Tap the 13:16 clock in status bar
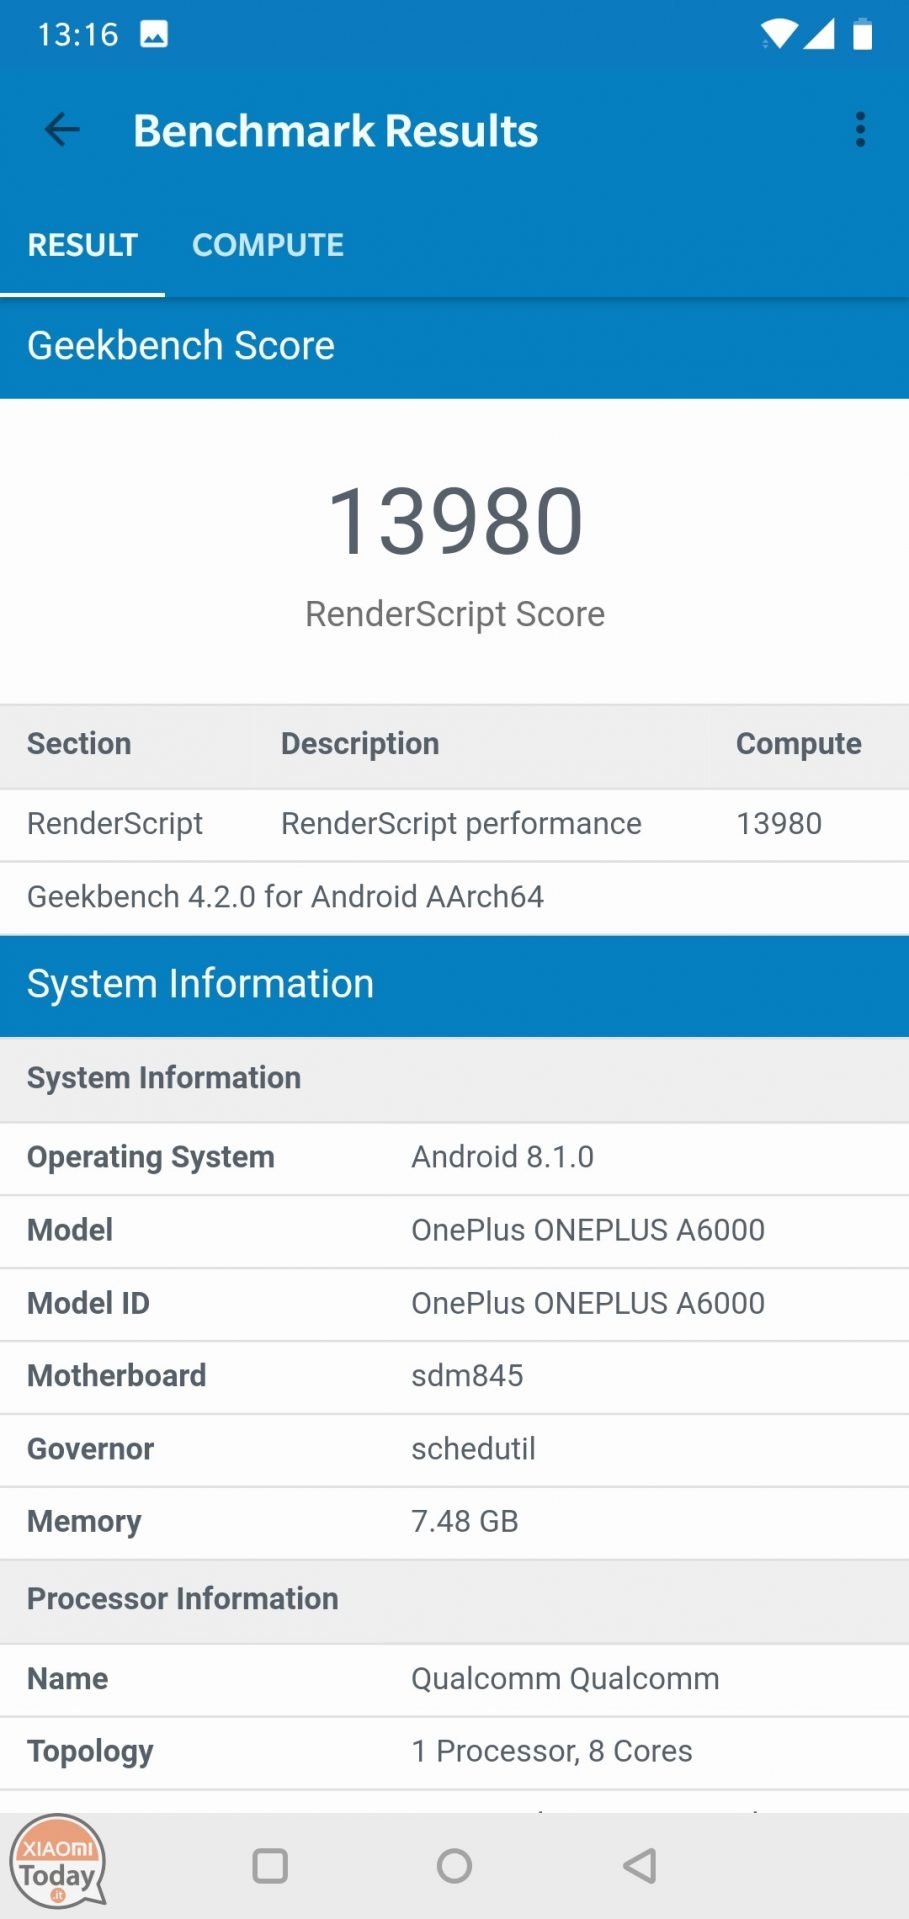909x1919 pixels. click(78, 35)
